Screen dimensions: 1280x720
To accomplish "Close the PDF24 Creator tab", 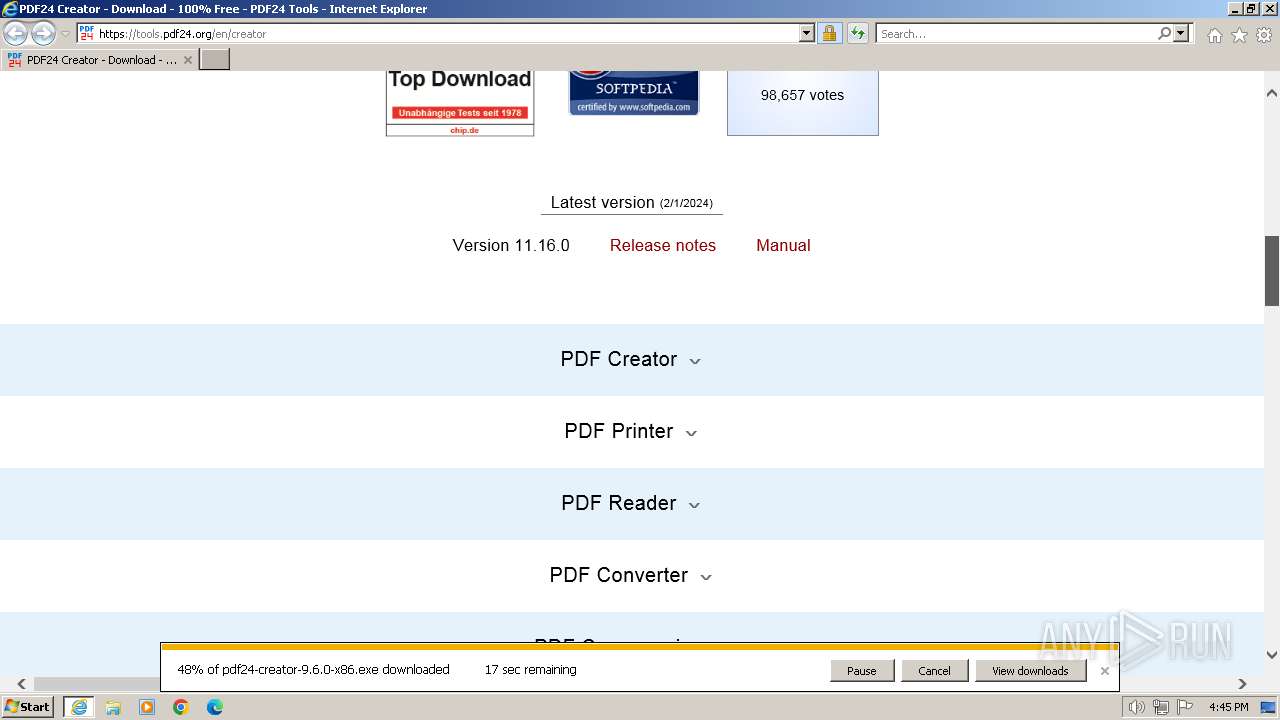I will click(188, 60).
